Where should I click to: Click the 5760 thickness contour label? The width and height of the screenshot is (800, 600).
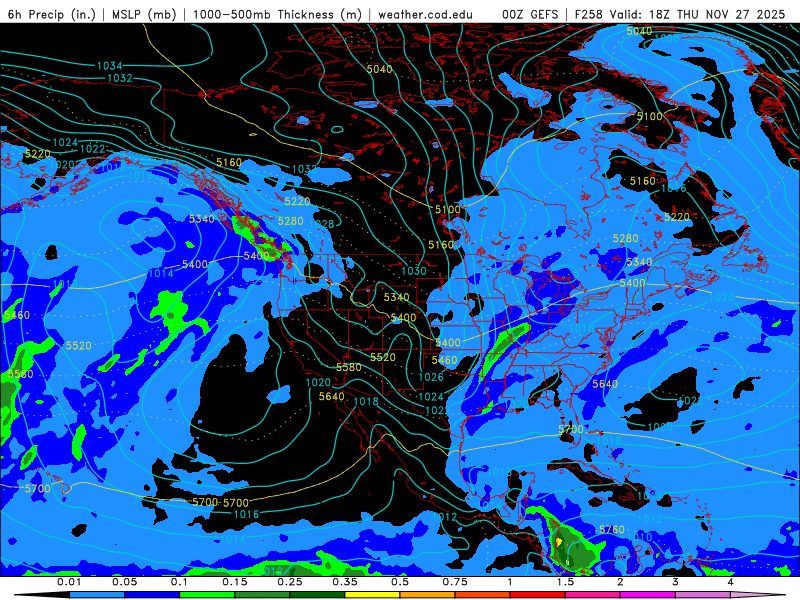click(x=612, y=530)
